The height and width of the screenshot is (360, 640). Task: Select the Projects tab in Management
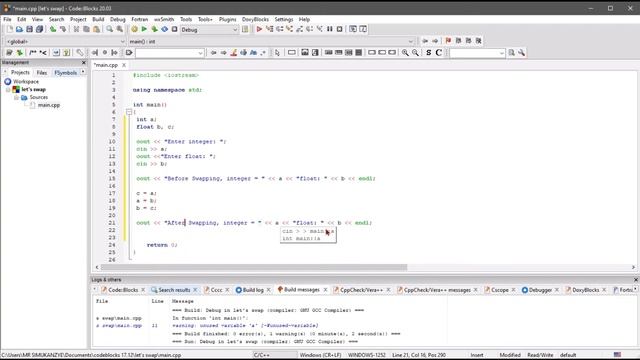[x=20, y=73]
